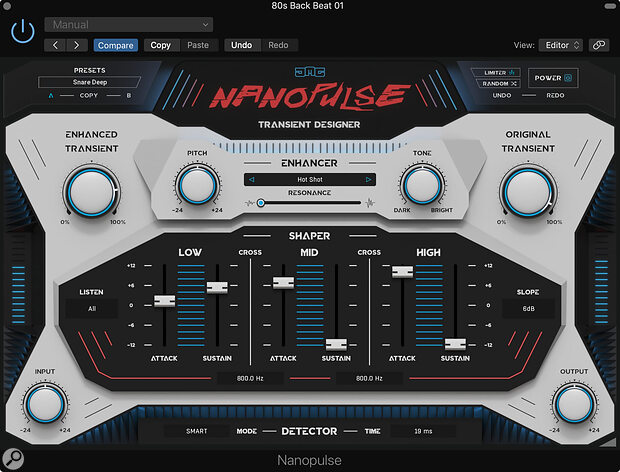Click the mid-high crossover 800.0 Hz field

click(x=369, y=378)
